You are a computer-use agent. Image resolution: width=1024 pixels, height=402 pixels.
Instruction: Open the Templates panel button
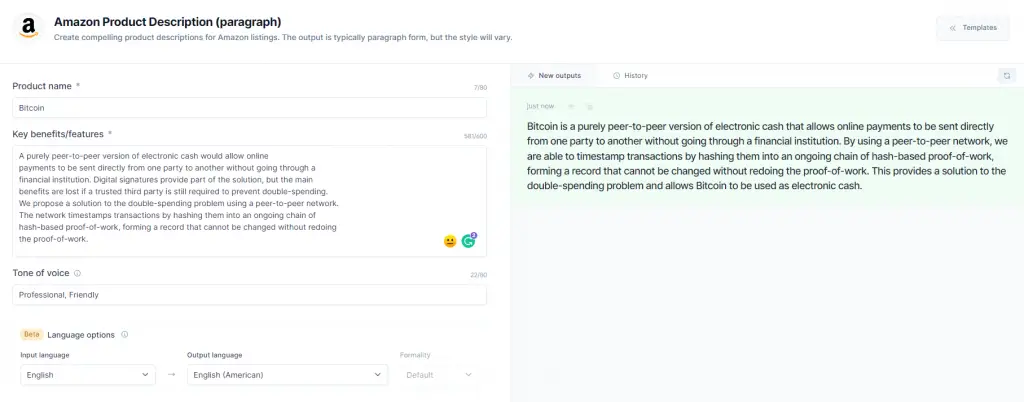(x=972, y=28)
